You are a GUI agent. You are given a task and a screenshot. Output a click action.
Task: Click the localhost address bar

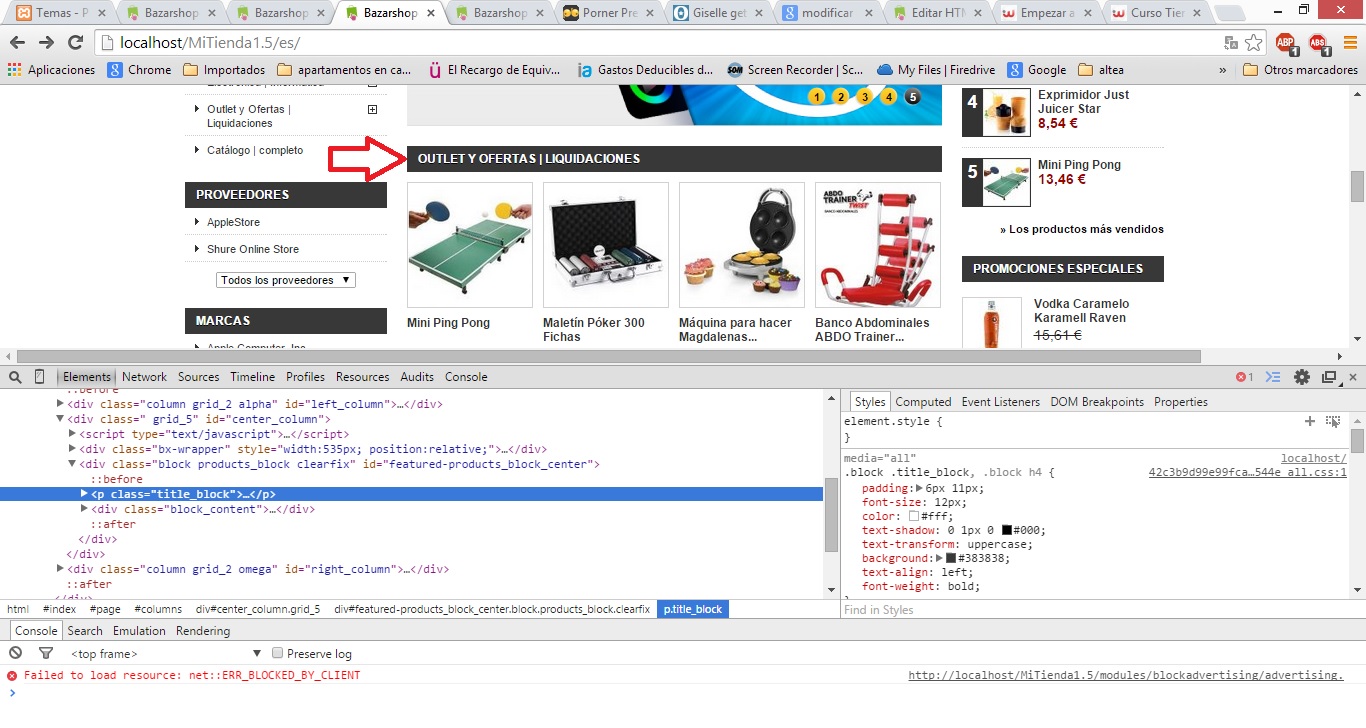[660, 43]
